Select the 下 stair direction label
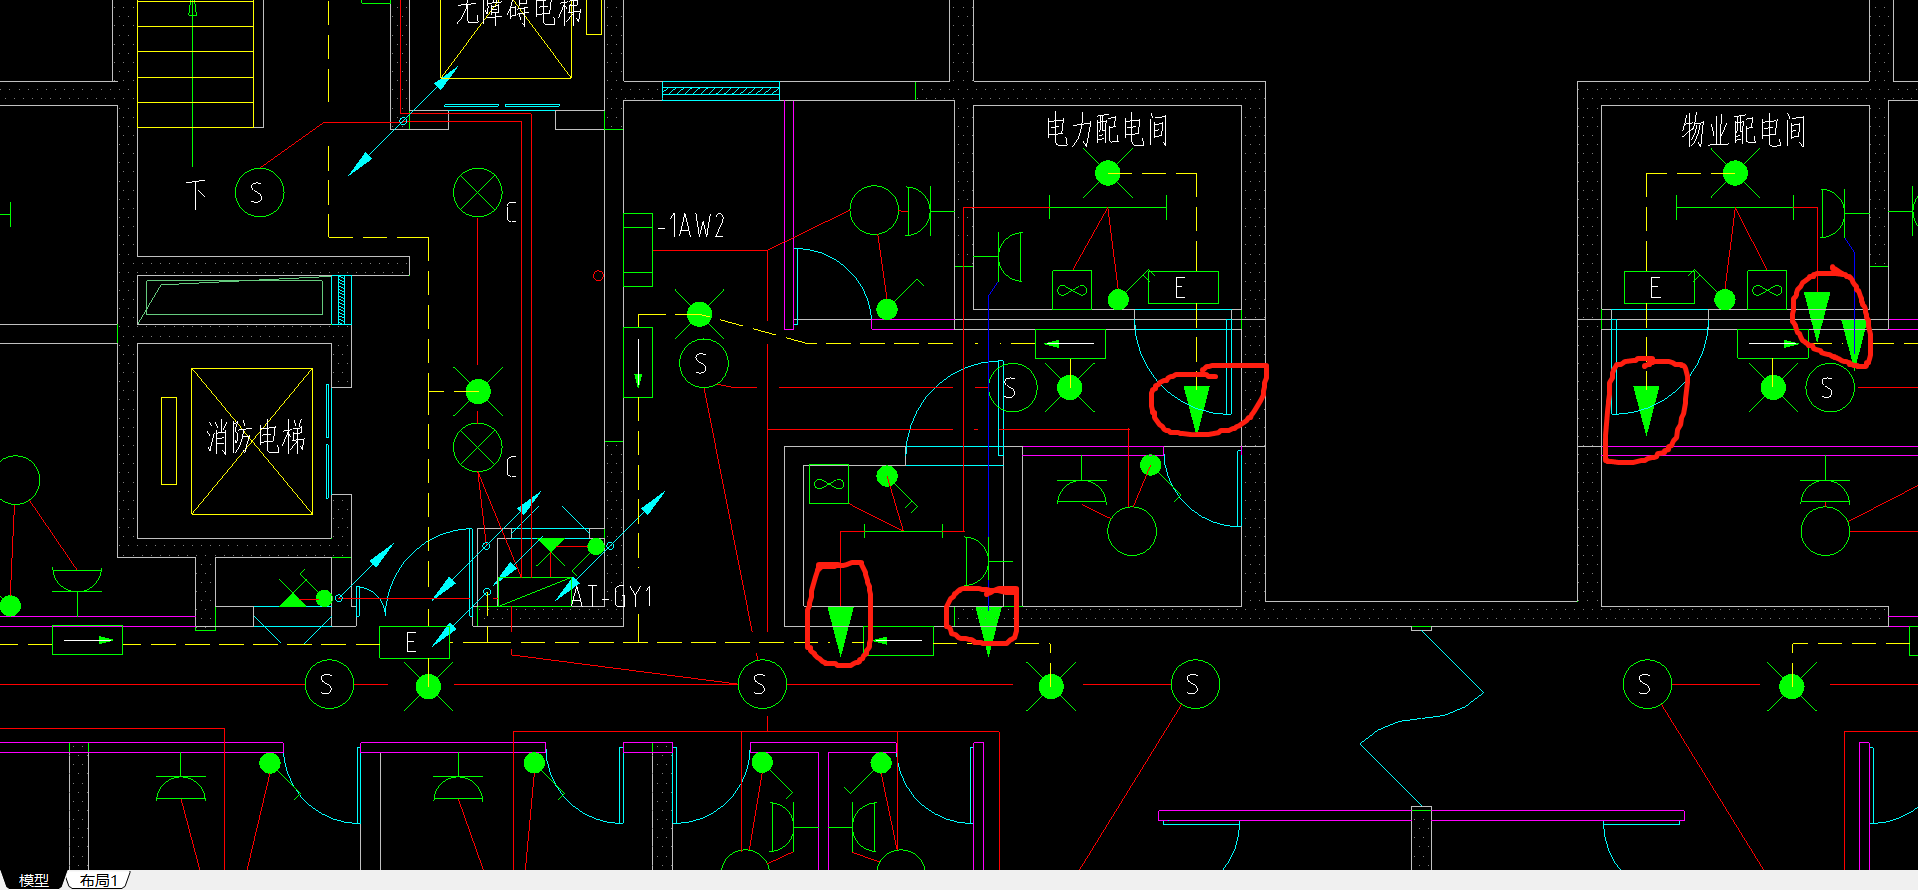Image resolution: width=1918 pixels, height=890 pixels. pos(197,194)
